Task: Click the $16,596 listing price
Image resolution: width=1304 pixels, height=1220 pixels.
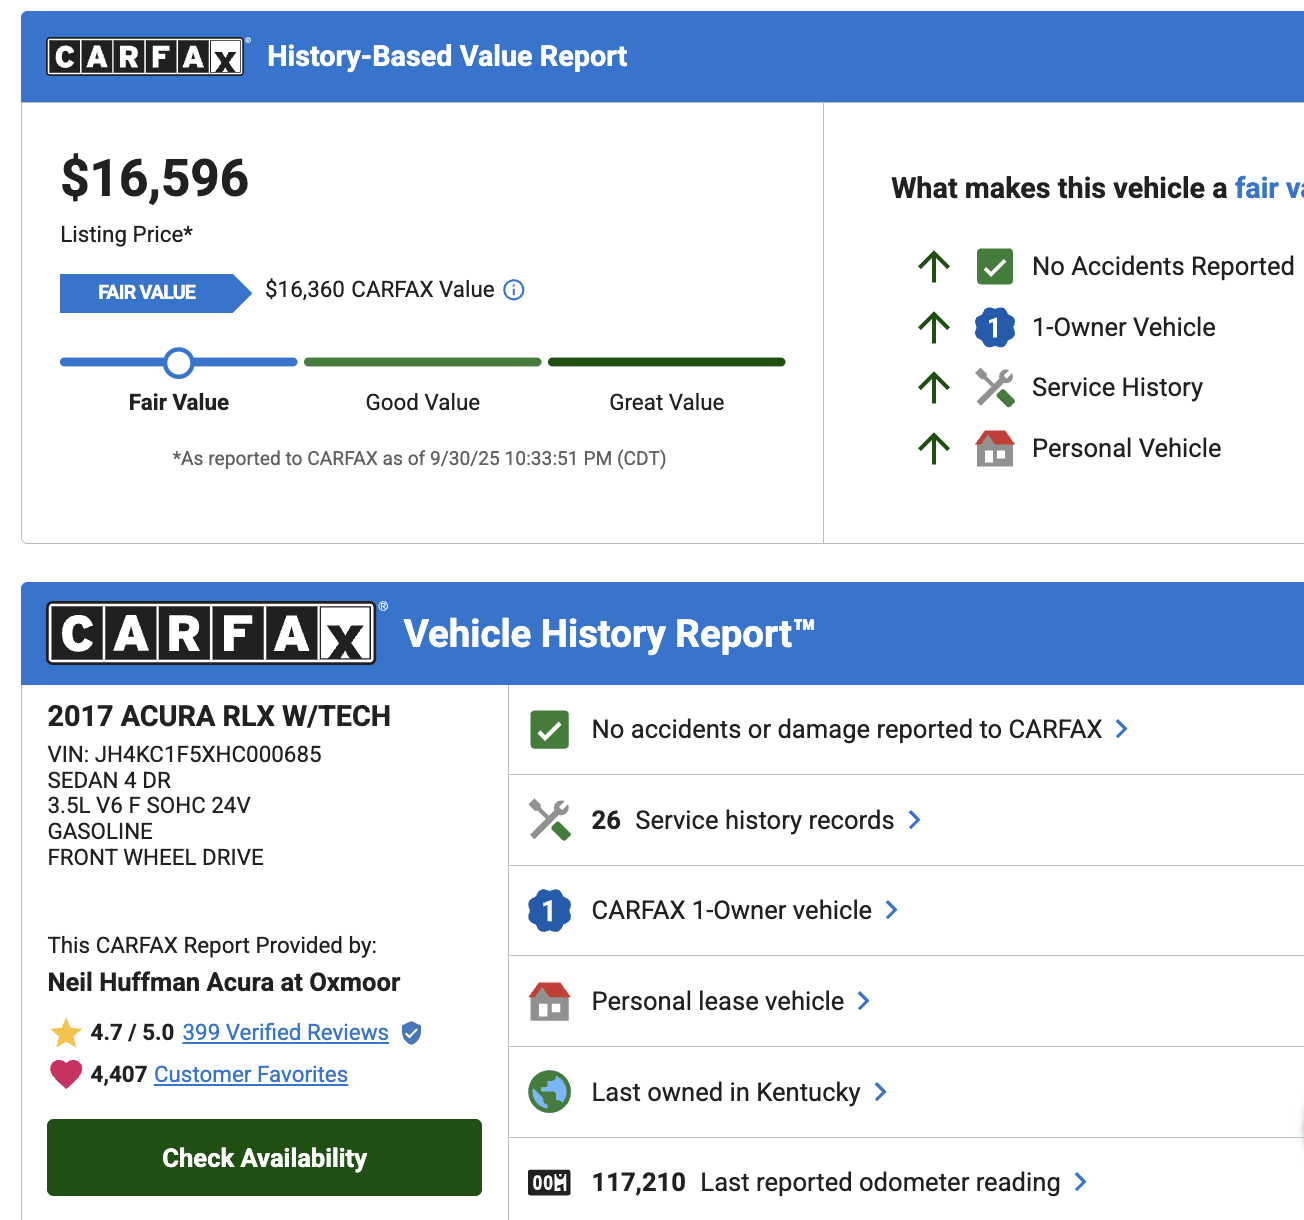Action: (x=155, y=178)
